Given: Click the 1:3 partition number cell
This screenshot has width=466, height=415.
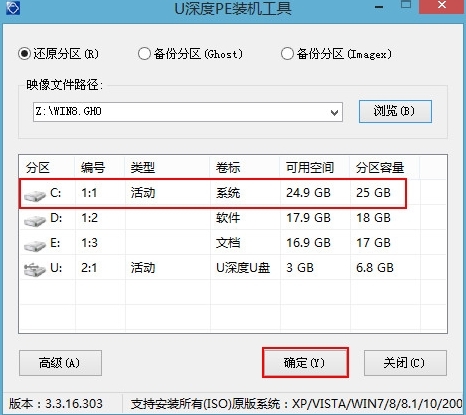Looking at the screenshot, I should click(89, 243).
